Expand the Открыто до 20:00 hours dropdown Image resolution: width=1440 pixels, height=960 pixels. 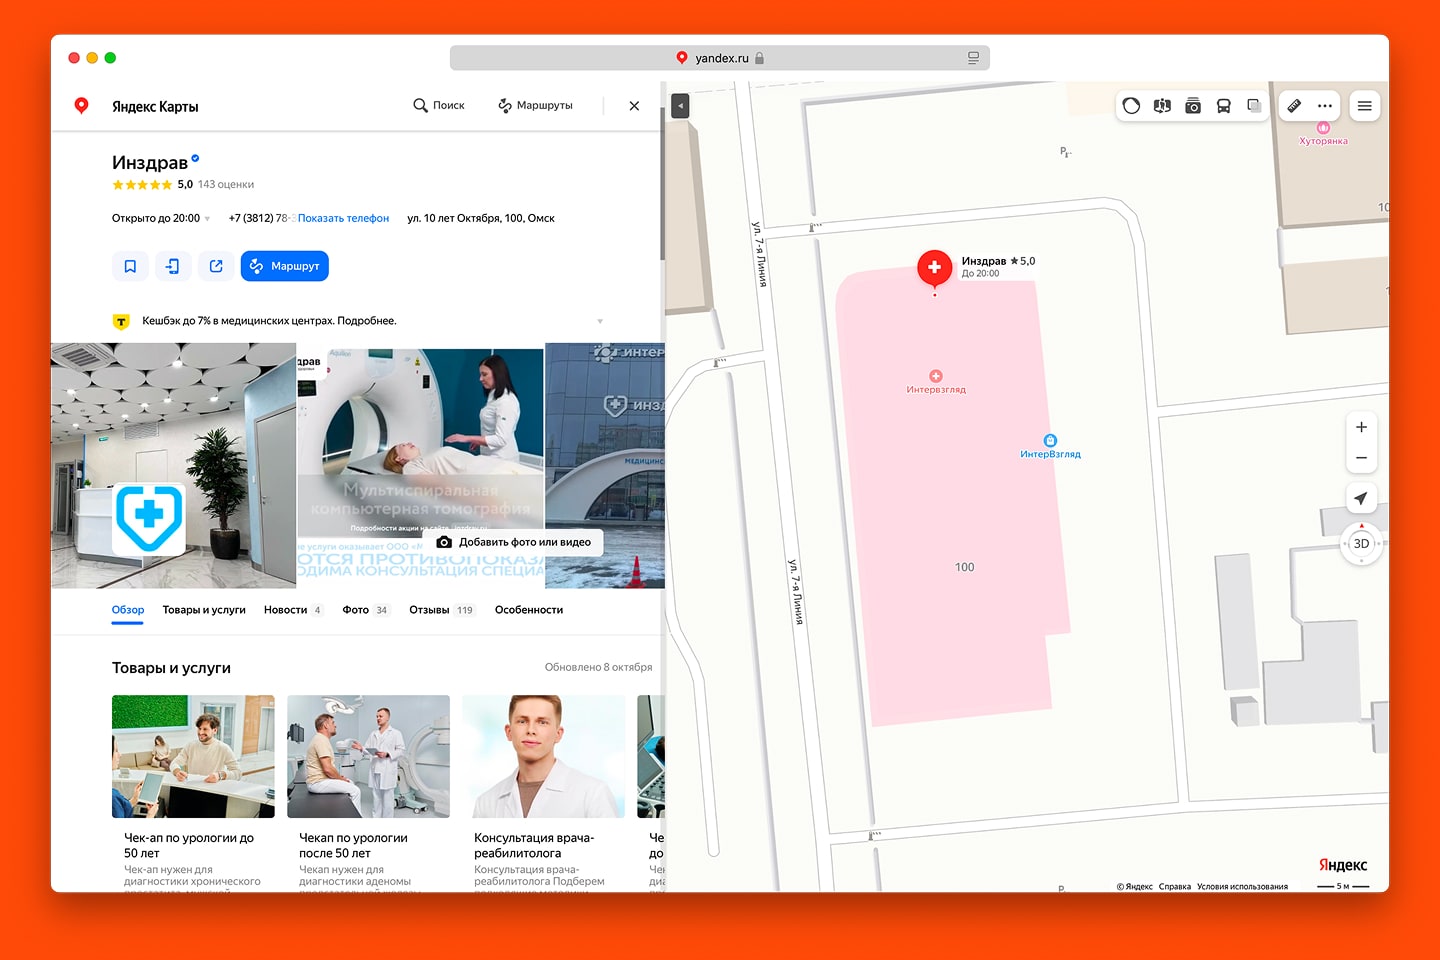click(x=207, y=219)
